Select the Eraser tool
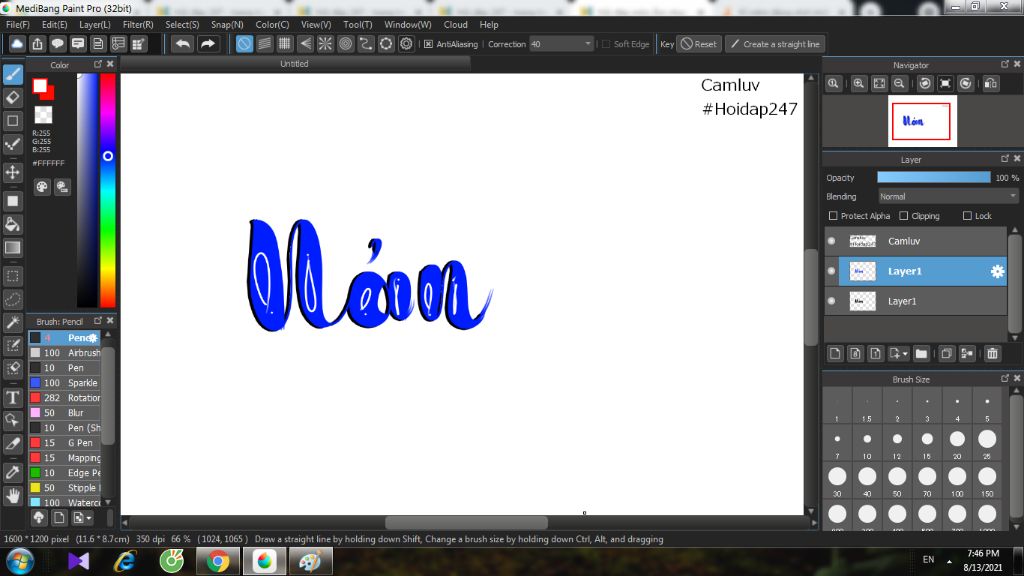This screenshot has height=576, width=1024. coord(12,98)
